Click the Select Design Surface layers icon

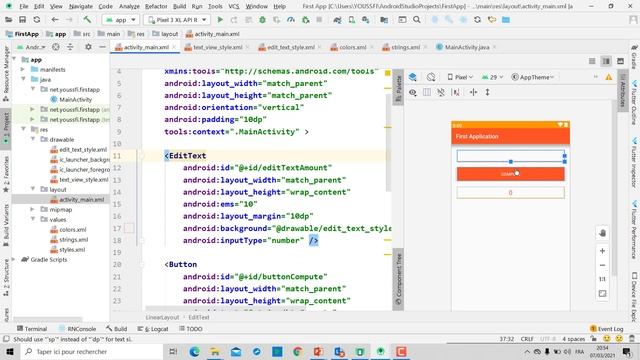click(413, 77)
